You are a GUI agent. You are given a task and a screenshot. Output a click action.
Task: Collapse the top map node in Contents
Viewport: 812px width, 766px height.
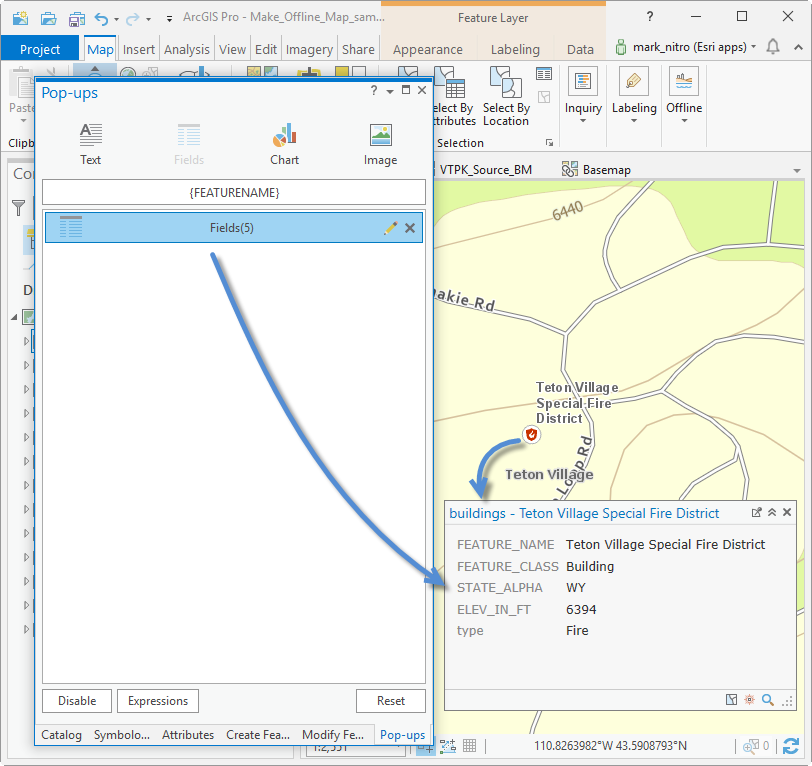(x=14, y=317)
